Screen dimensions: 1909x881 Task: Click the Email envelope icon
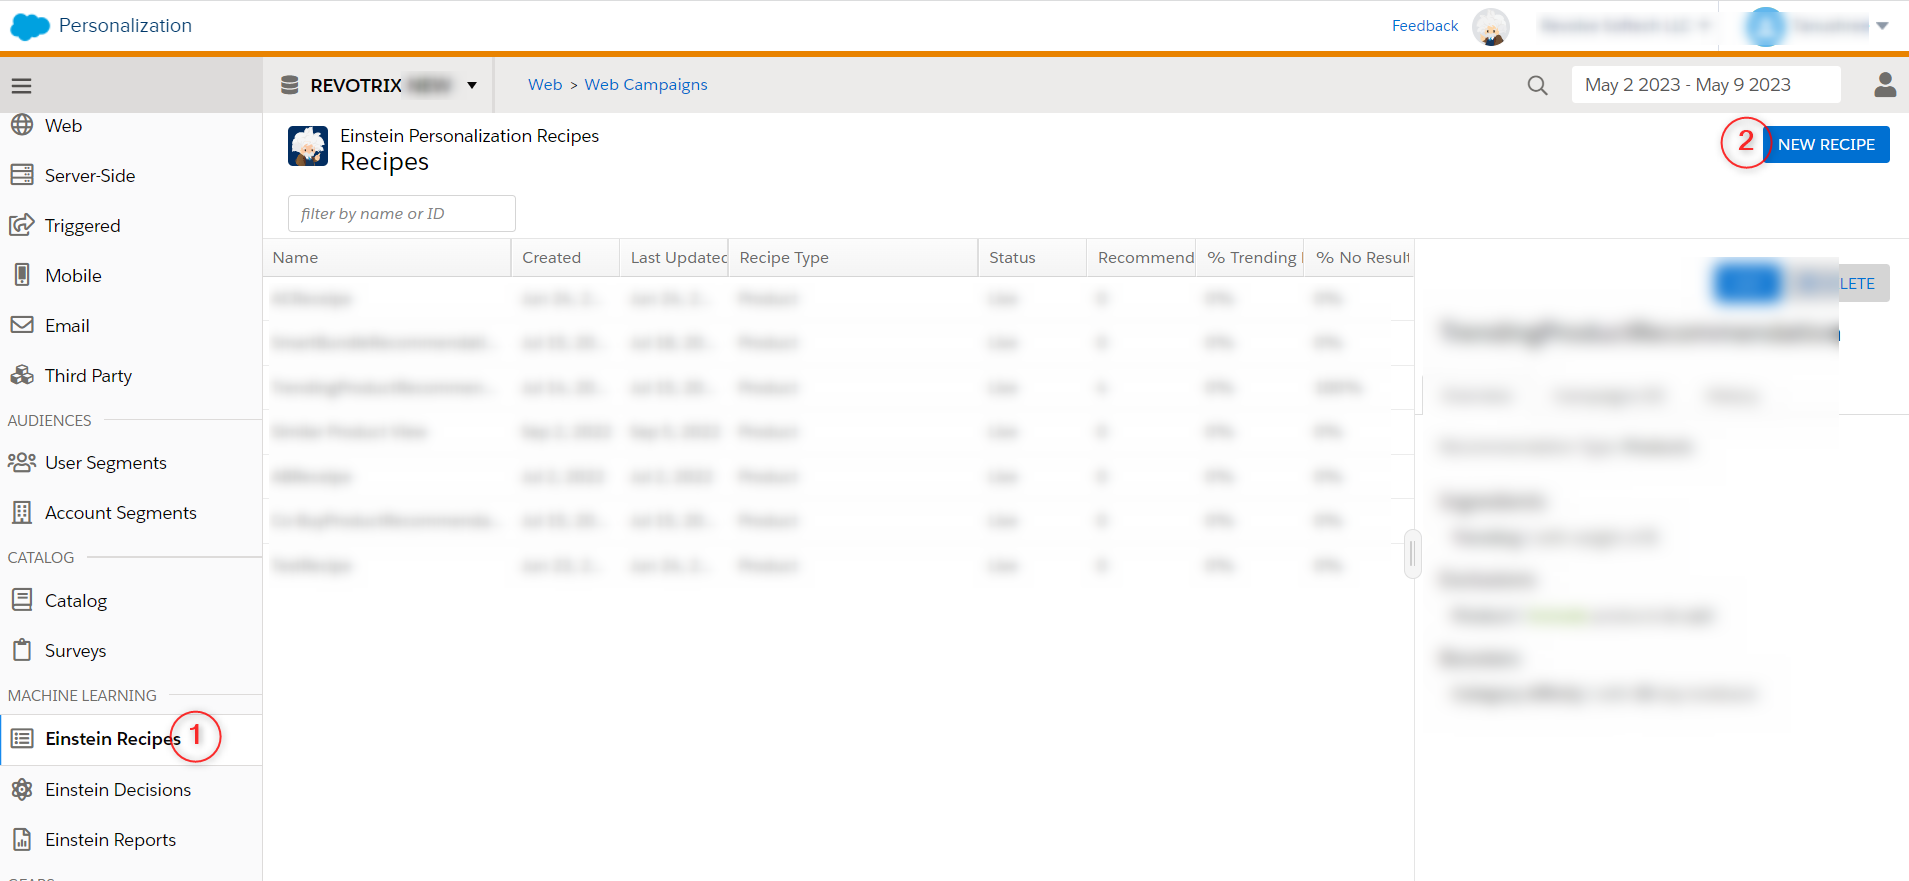[x=22, y=325]
